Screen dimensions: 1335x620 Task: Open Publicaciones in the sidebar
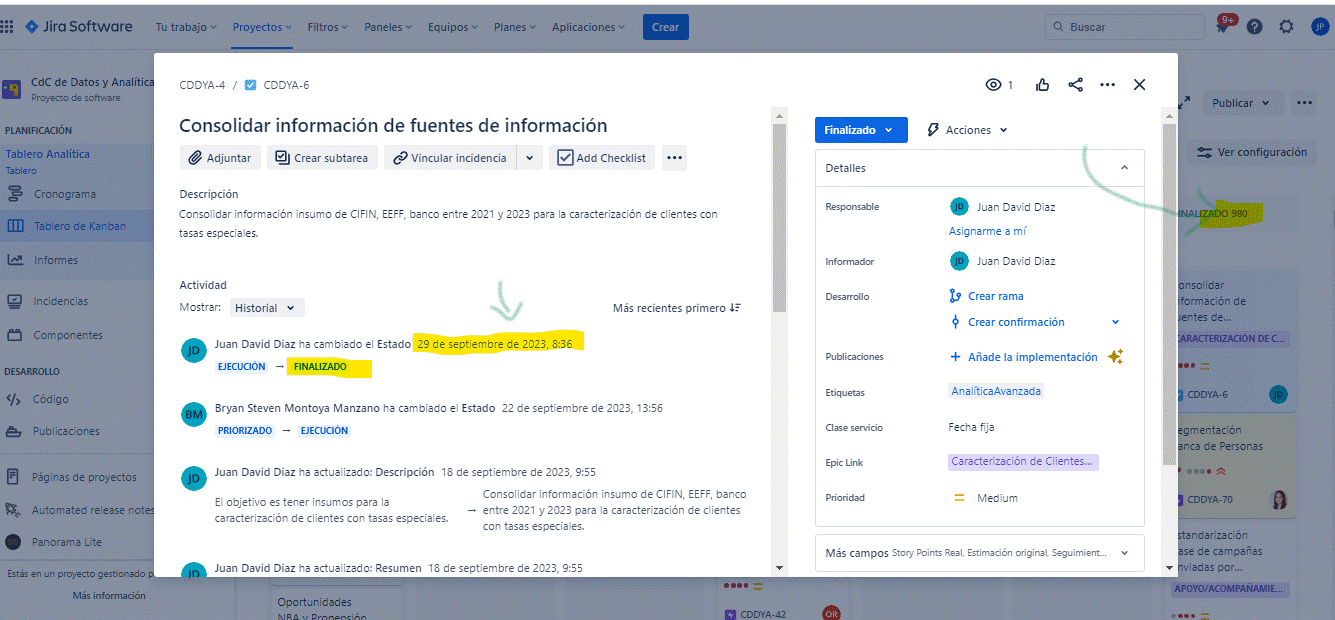coord(66,431)
